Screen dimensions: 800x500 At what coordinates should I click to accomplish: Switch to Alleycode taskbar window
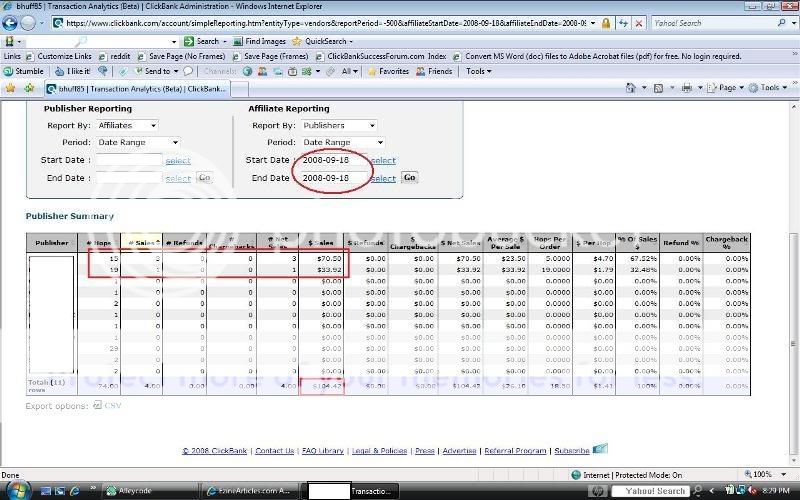coord(150,491)
